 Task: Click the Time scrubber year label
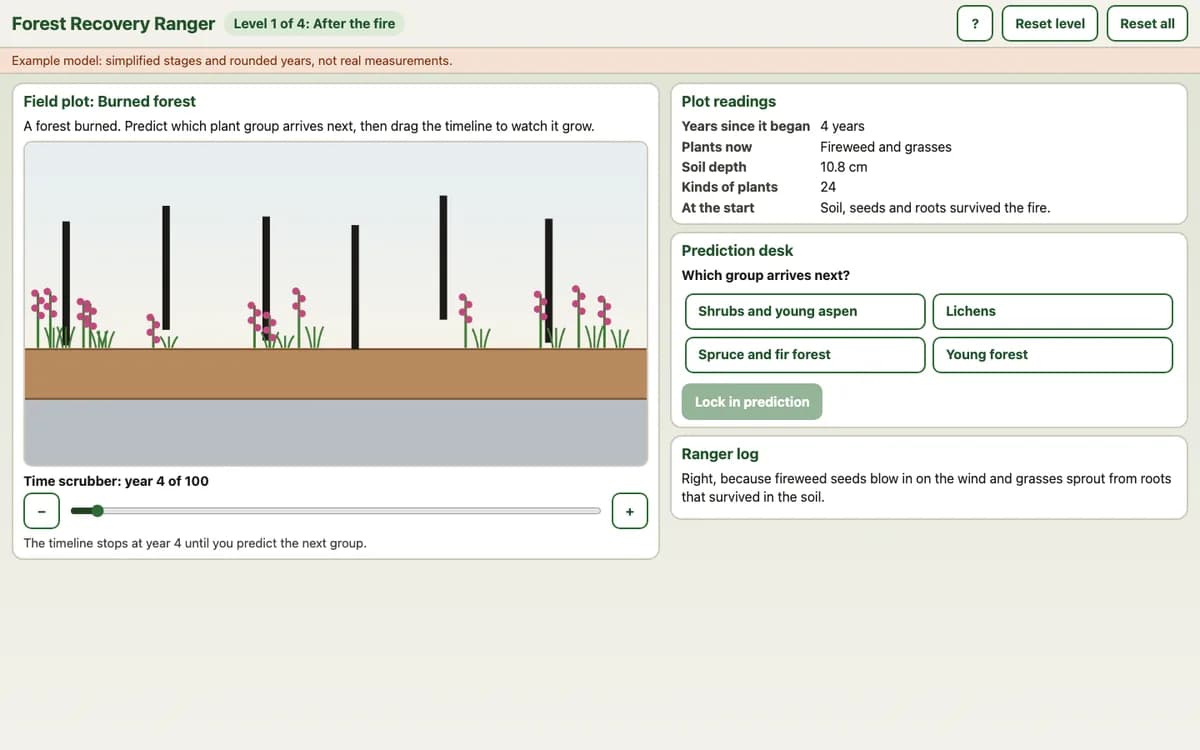coord(116,481)
